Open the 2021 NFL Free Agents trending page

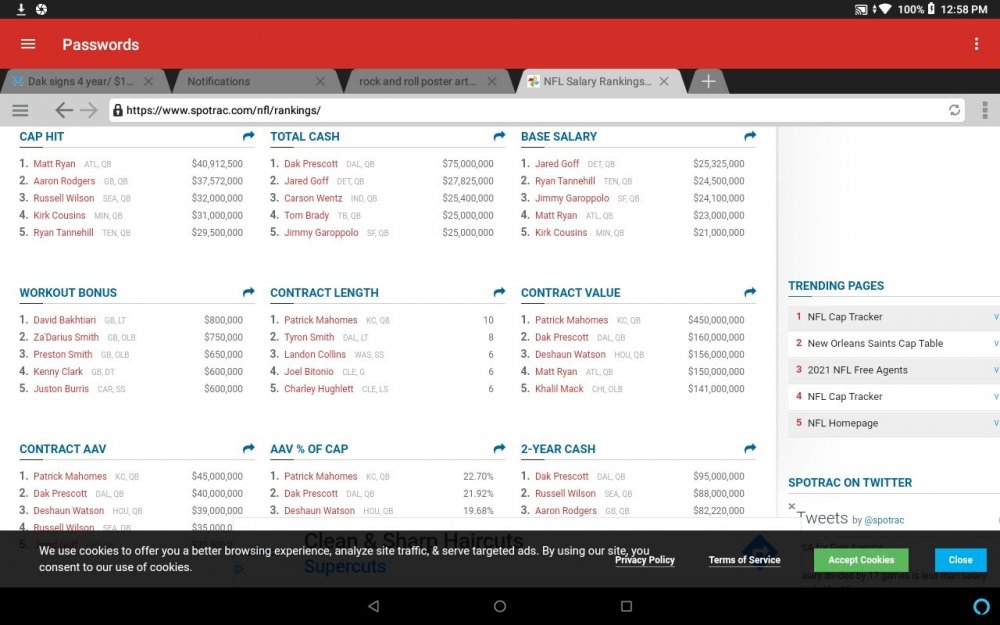pyautogui.click(x=857, y=370)
